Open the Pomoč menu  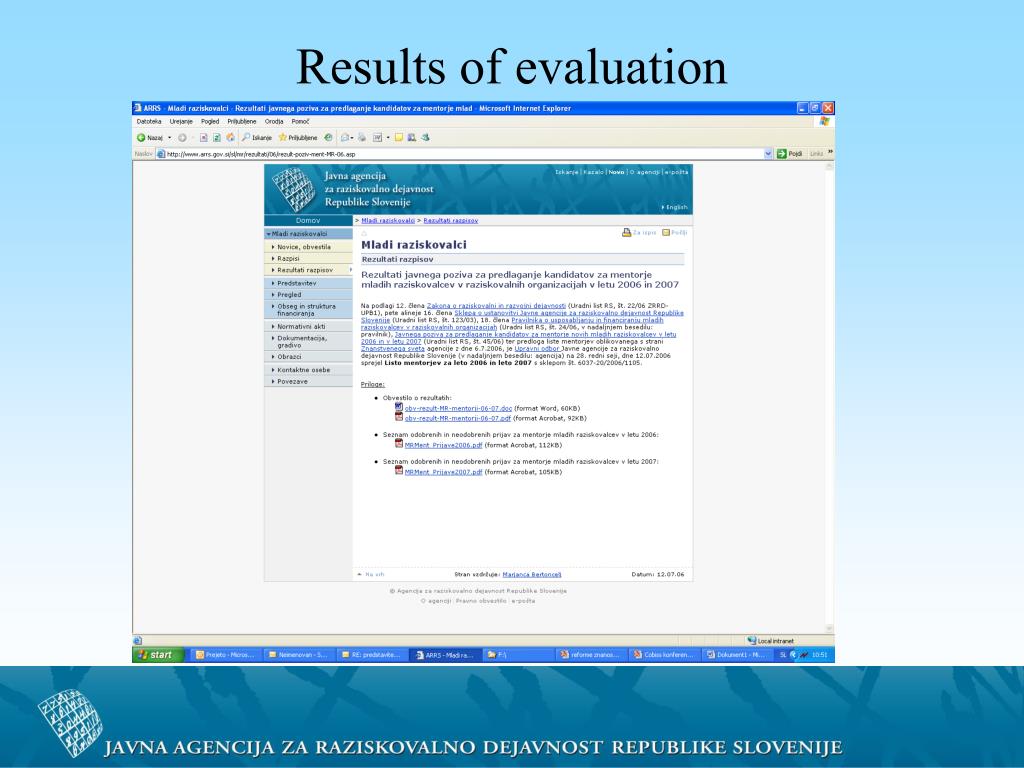(x=300, y=121)
